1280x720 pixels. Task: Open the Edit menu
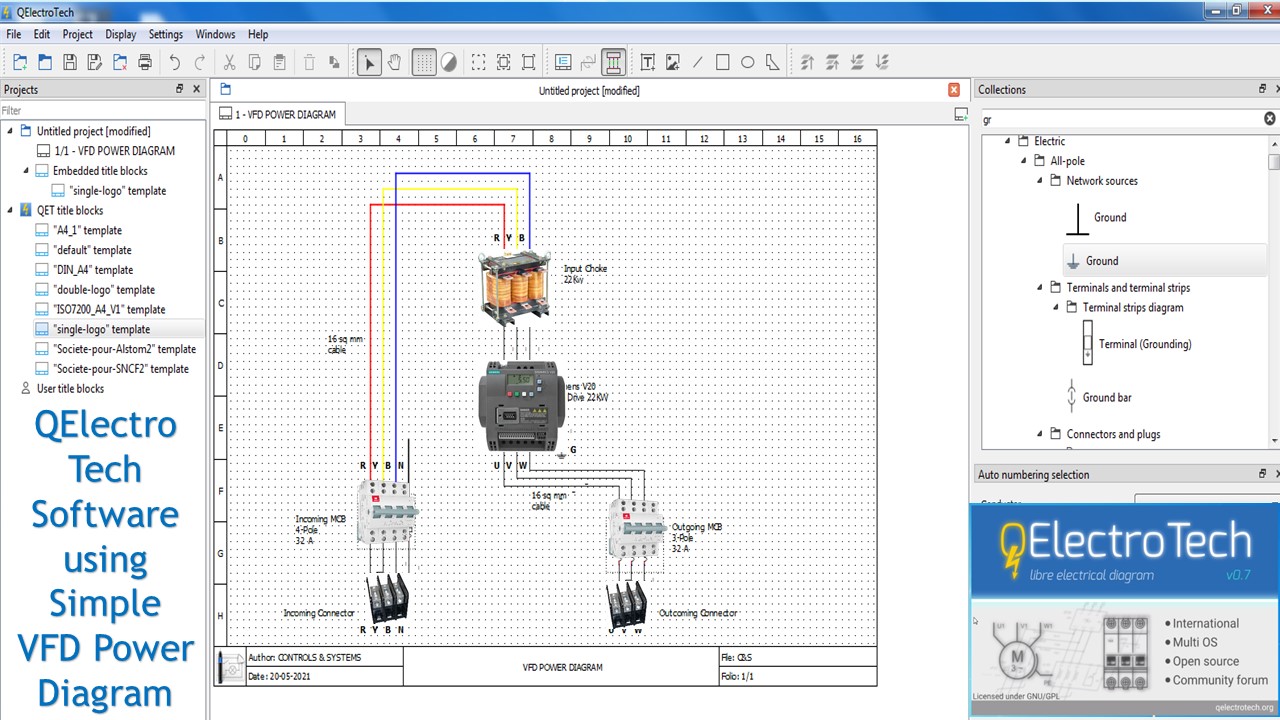click(42, 34)
